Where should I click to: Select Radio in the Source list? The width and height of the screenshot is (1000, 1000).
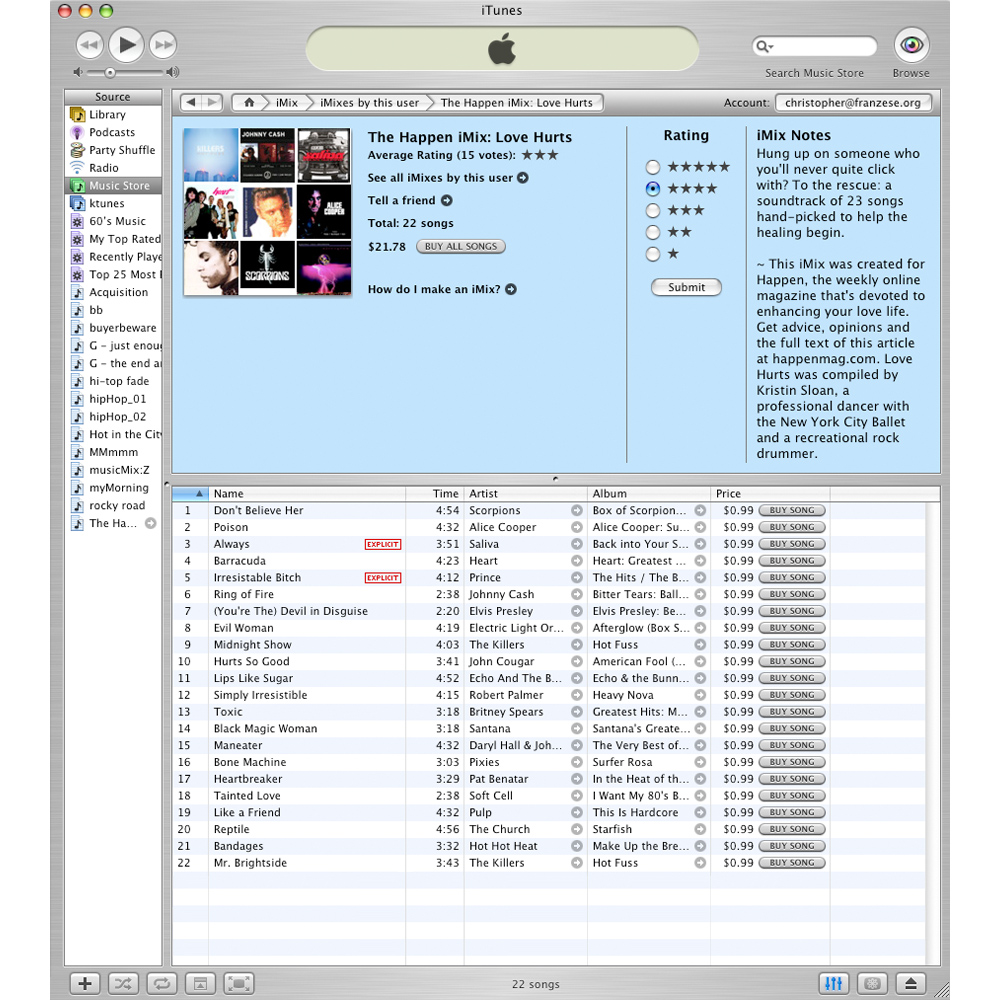tap(114, 168)
